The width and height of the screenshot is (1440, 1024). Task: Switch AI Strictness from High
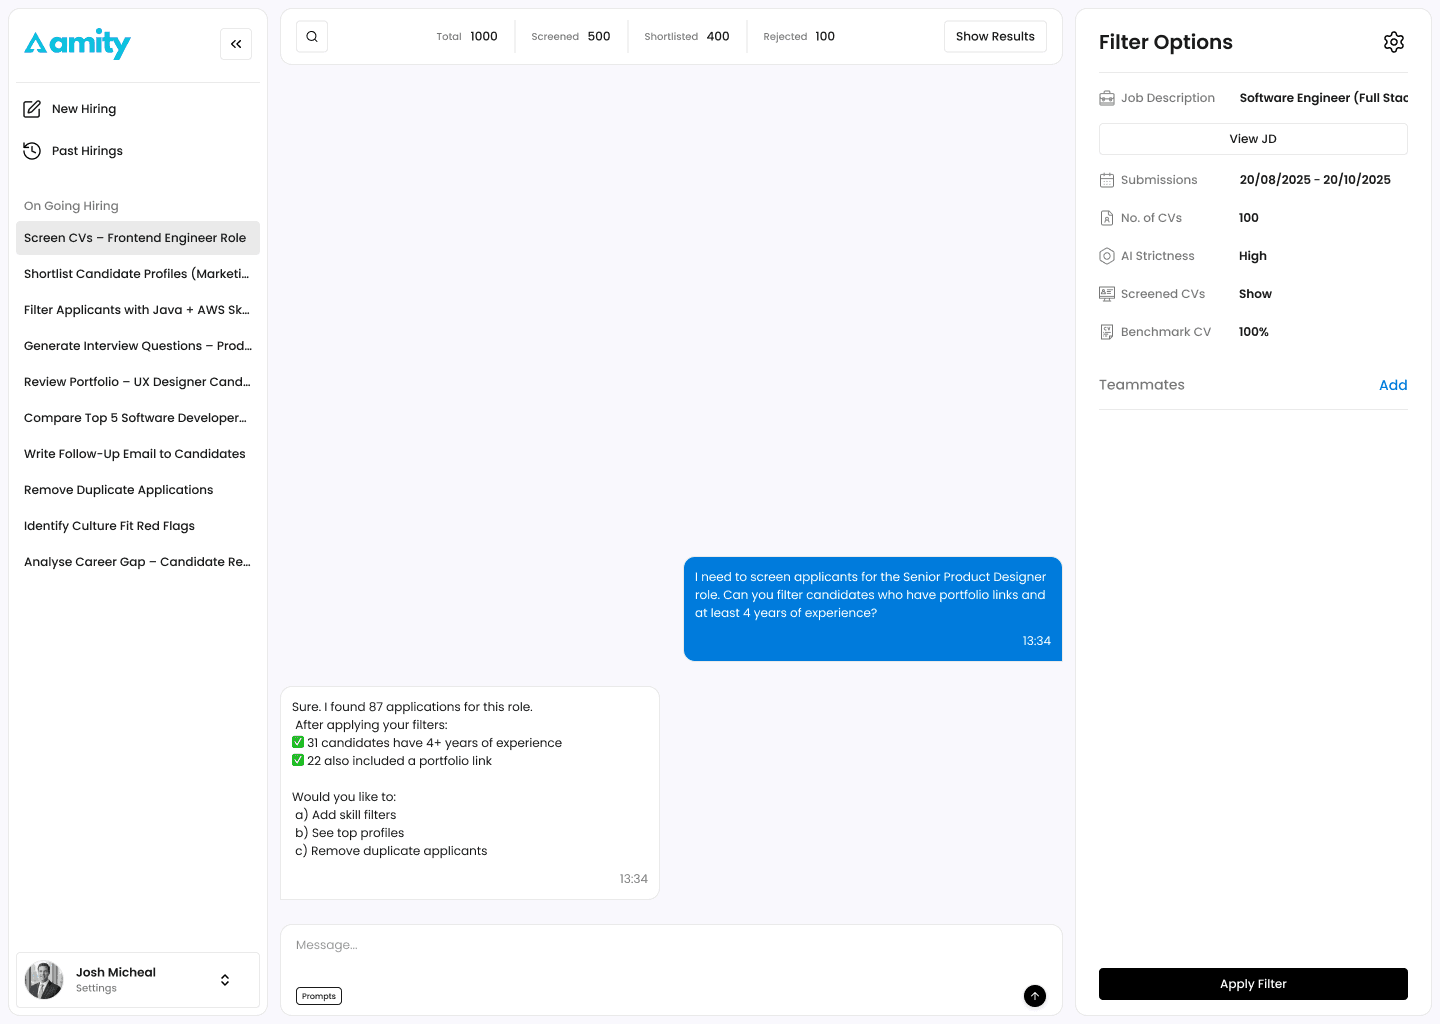pos(1253,255)
